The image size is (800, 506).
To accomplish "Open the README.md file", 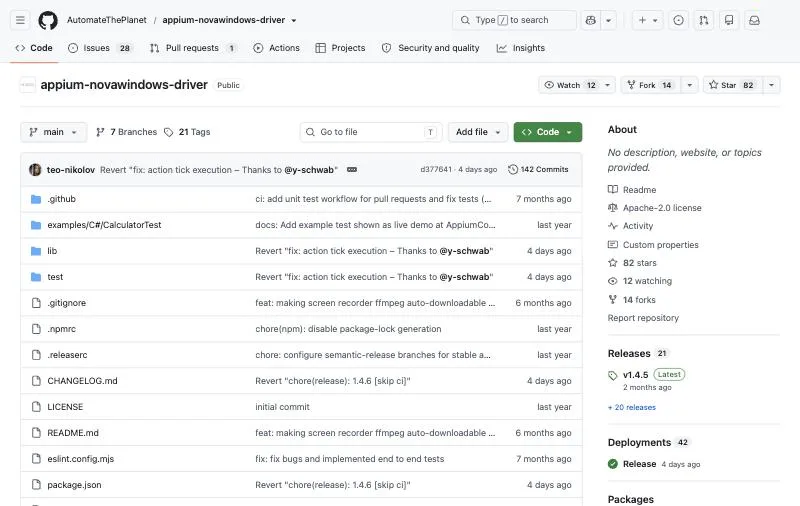I will 73,433.
